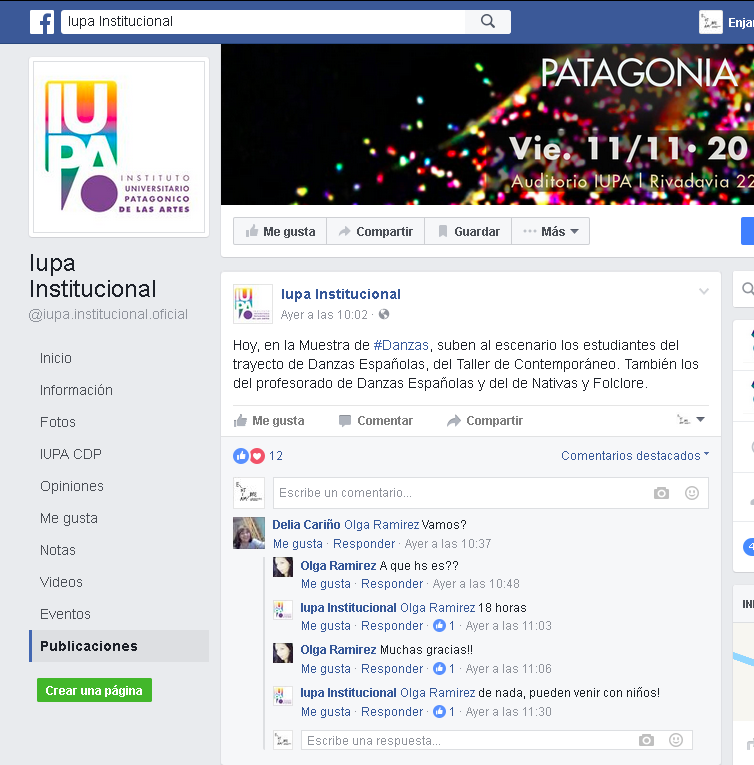Go to Inicio in sidebar
The width and height of the screenshot is (754, 765).
click(x=56, y=358)
